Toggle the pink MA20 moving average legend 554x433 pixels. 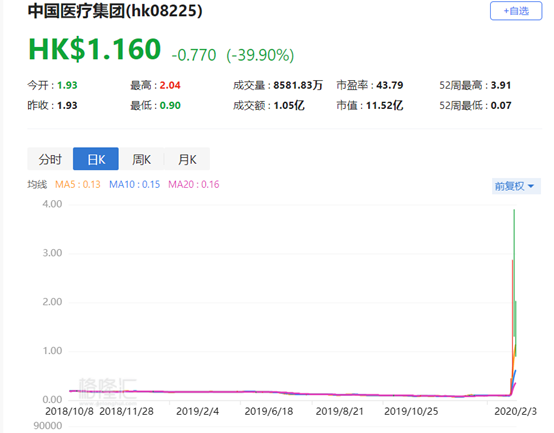tap(194, 184)
